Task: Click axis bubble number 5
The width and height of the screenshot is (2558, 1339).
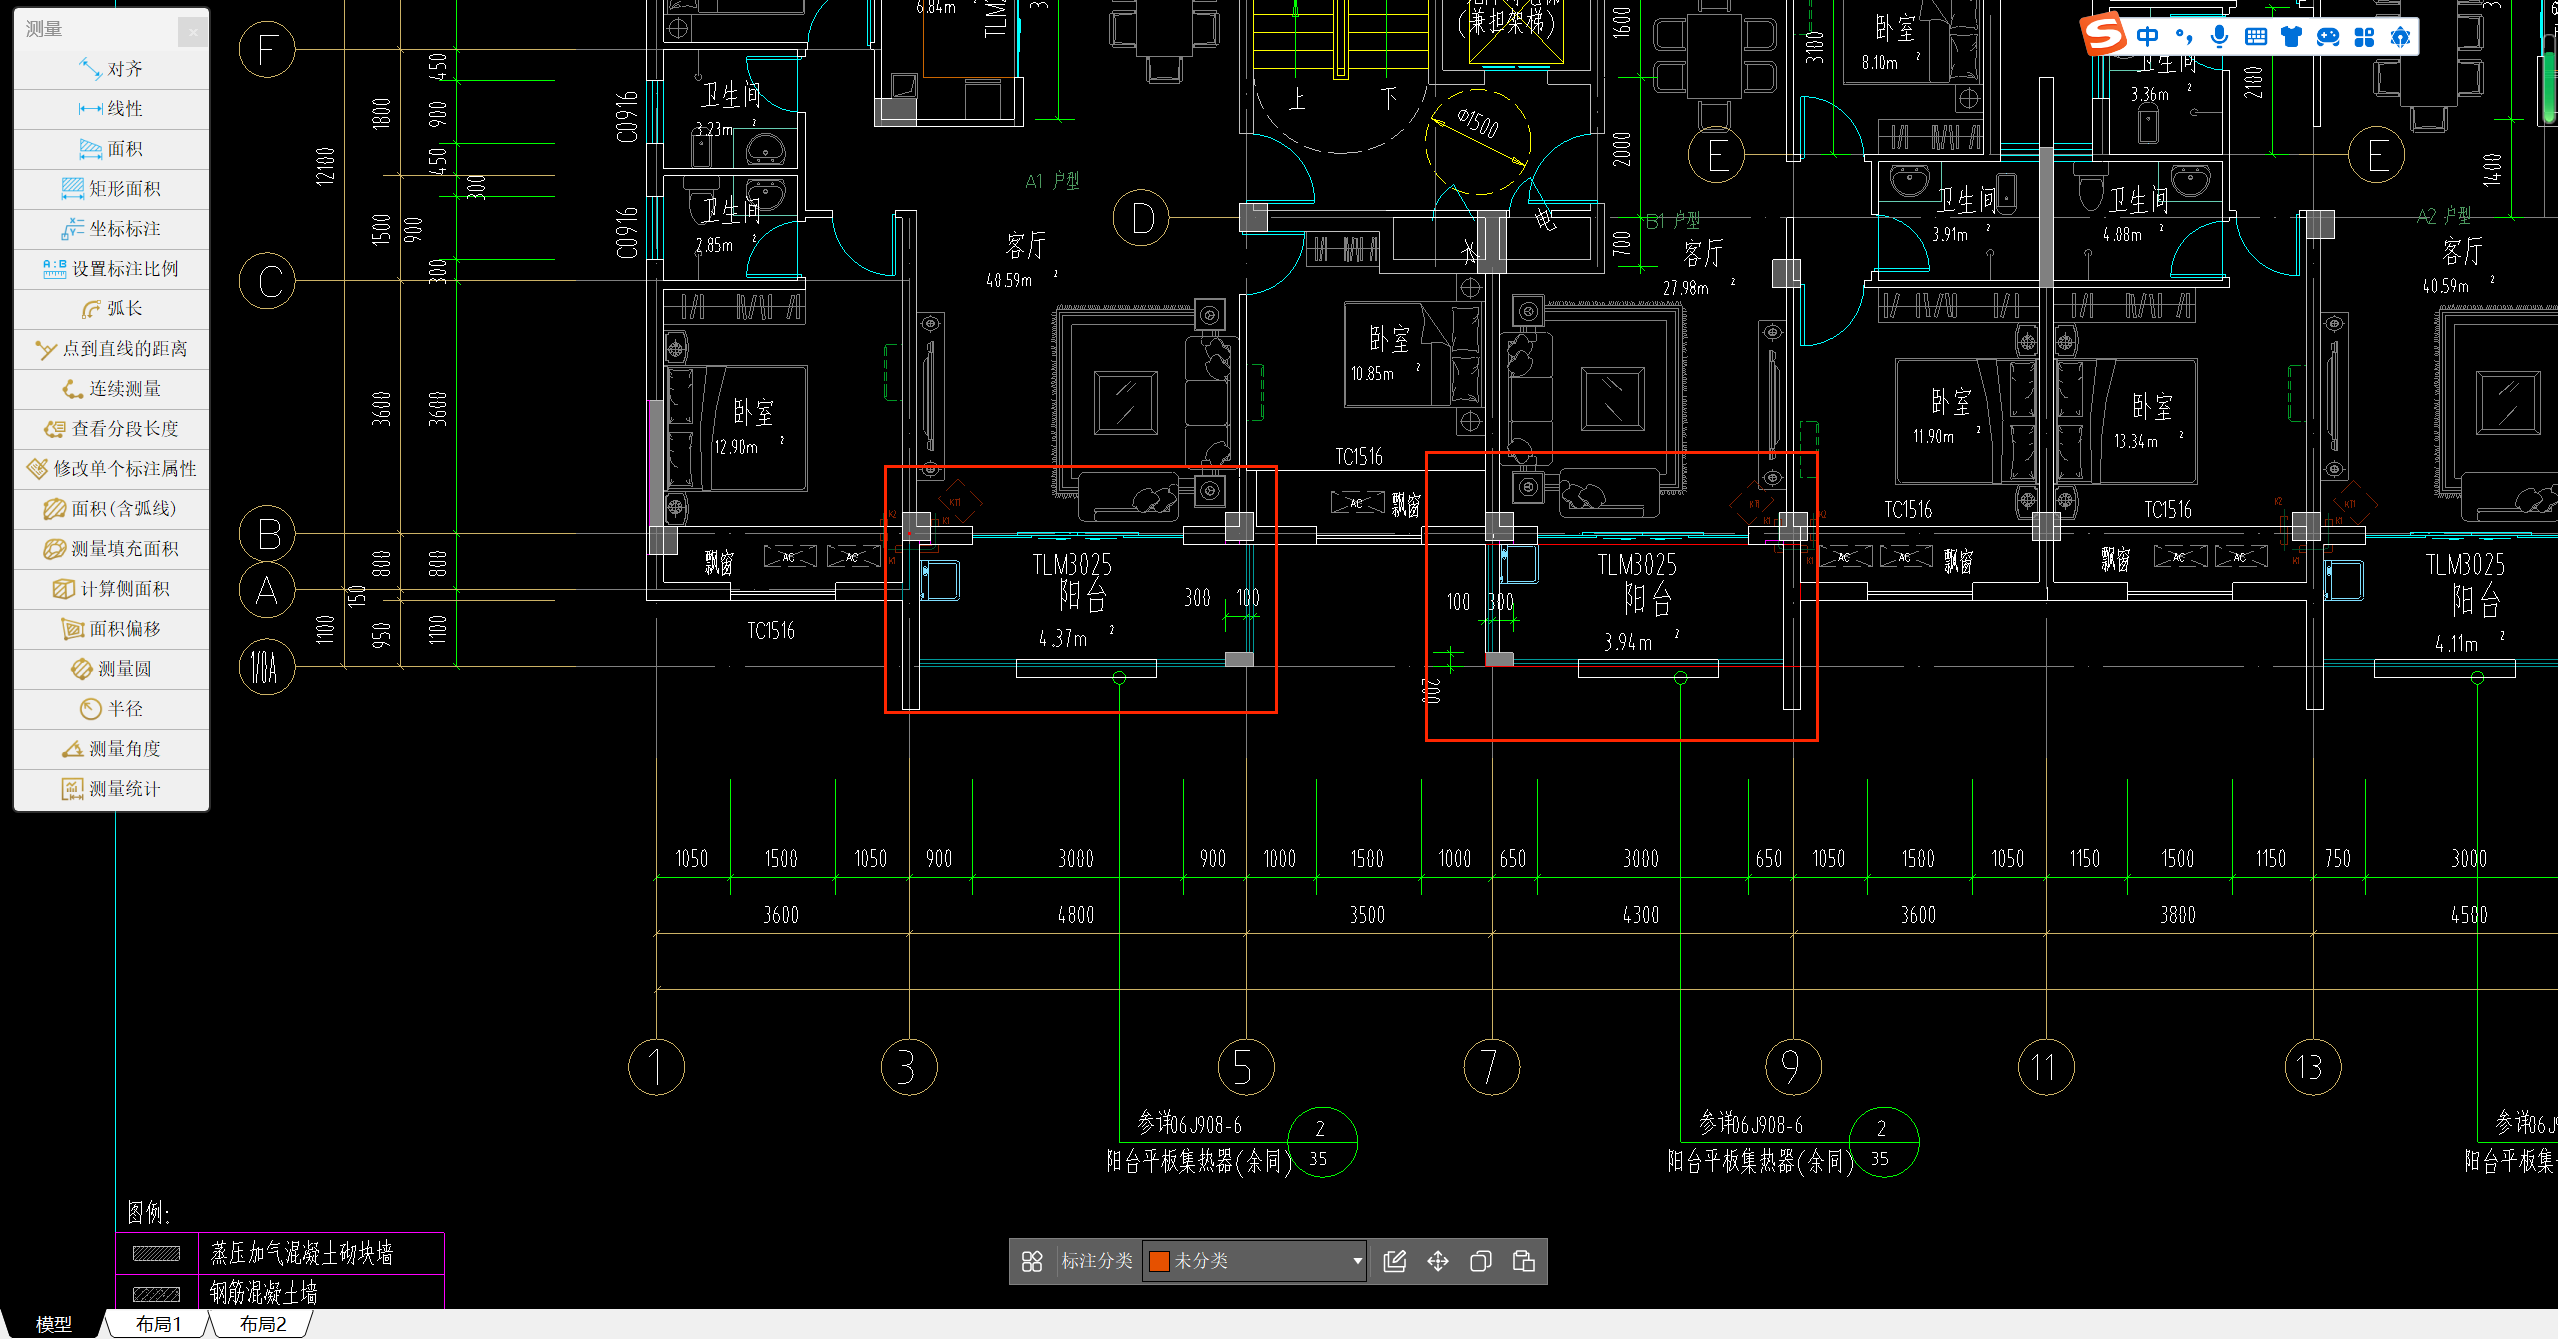Action: (x=1245, y=1067)
